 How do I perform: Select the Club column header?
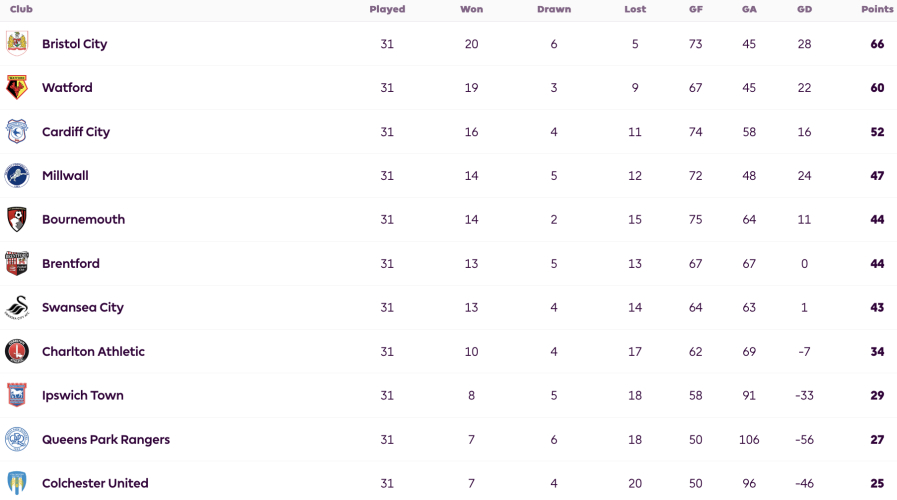click(21, 9)
